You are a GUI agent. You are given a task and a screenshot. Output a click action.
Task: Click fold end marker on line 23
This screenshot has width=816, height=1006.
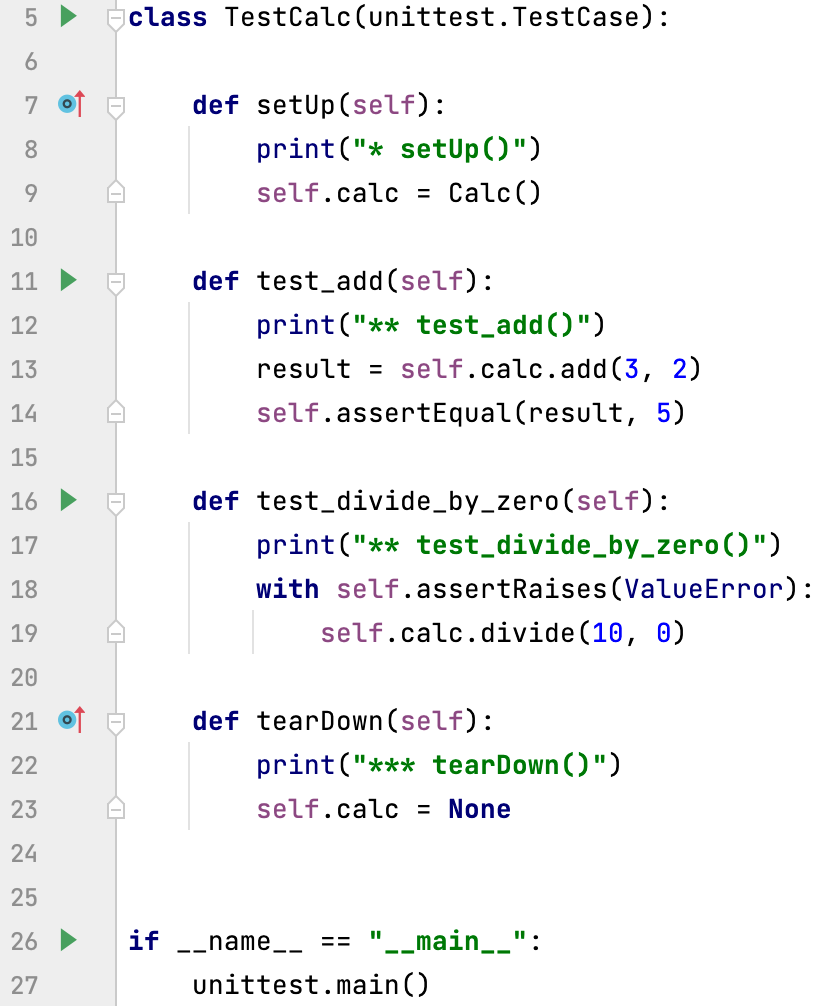coord(115,808)
